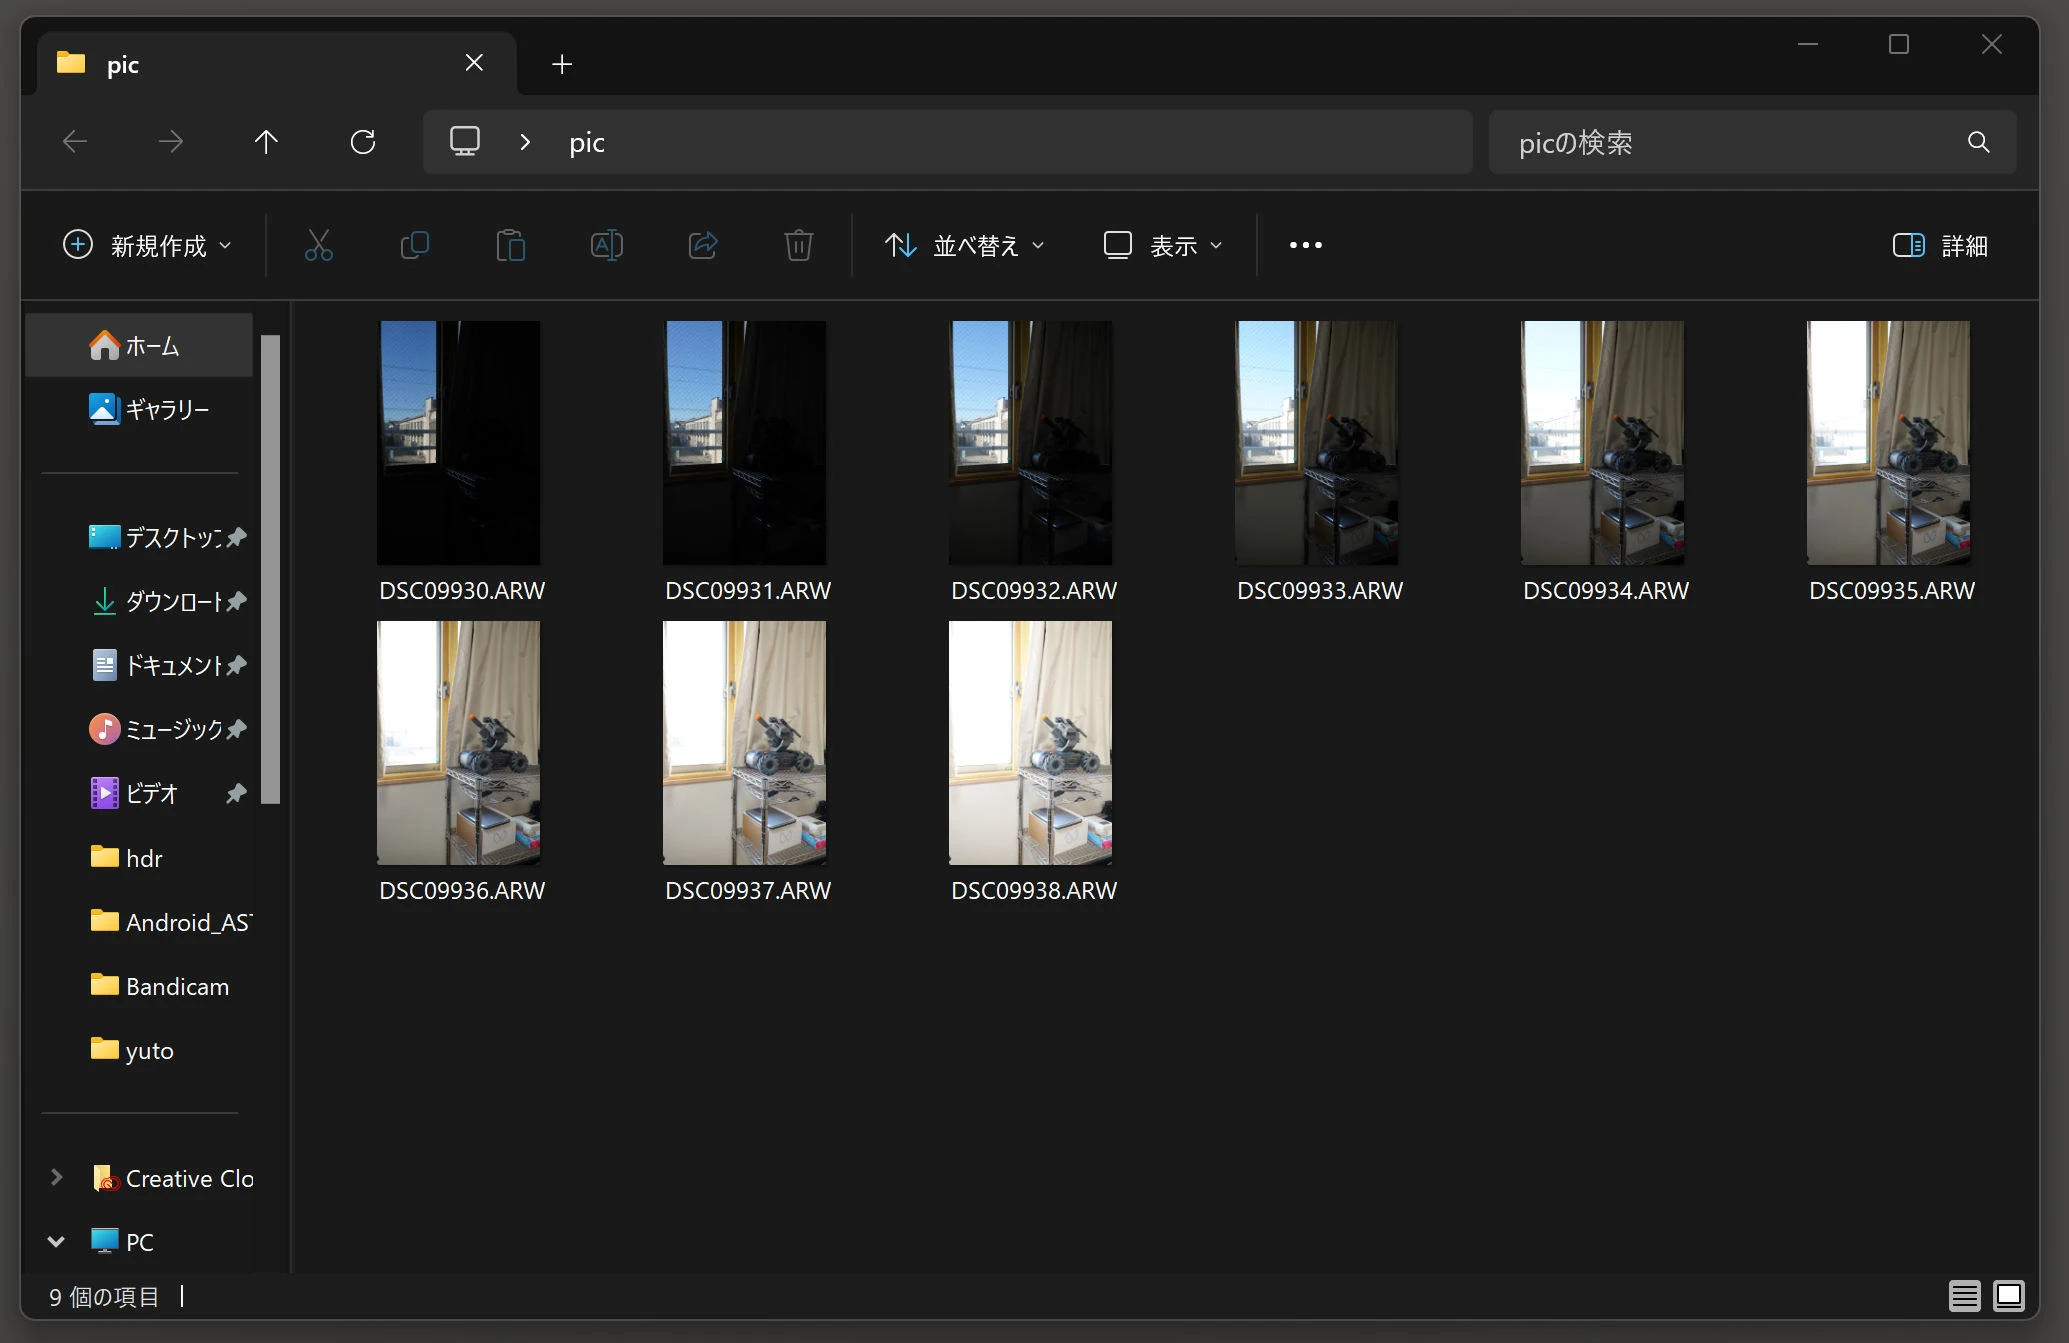Select the DSC09934.ARW thumbnail
The width and height of the screenshot is (2069, 1343).
pos(1602,443)
